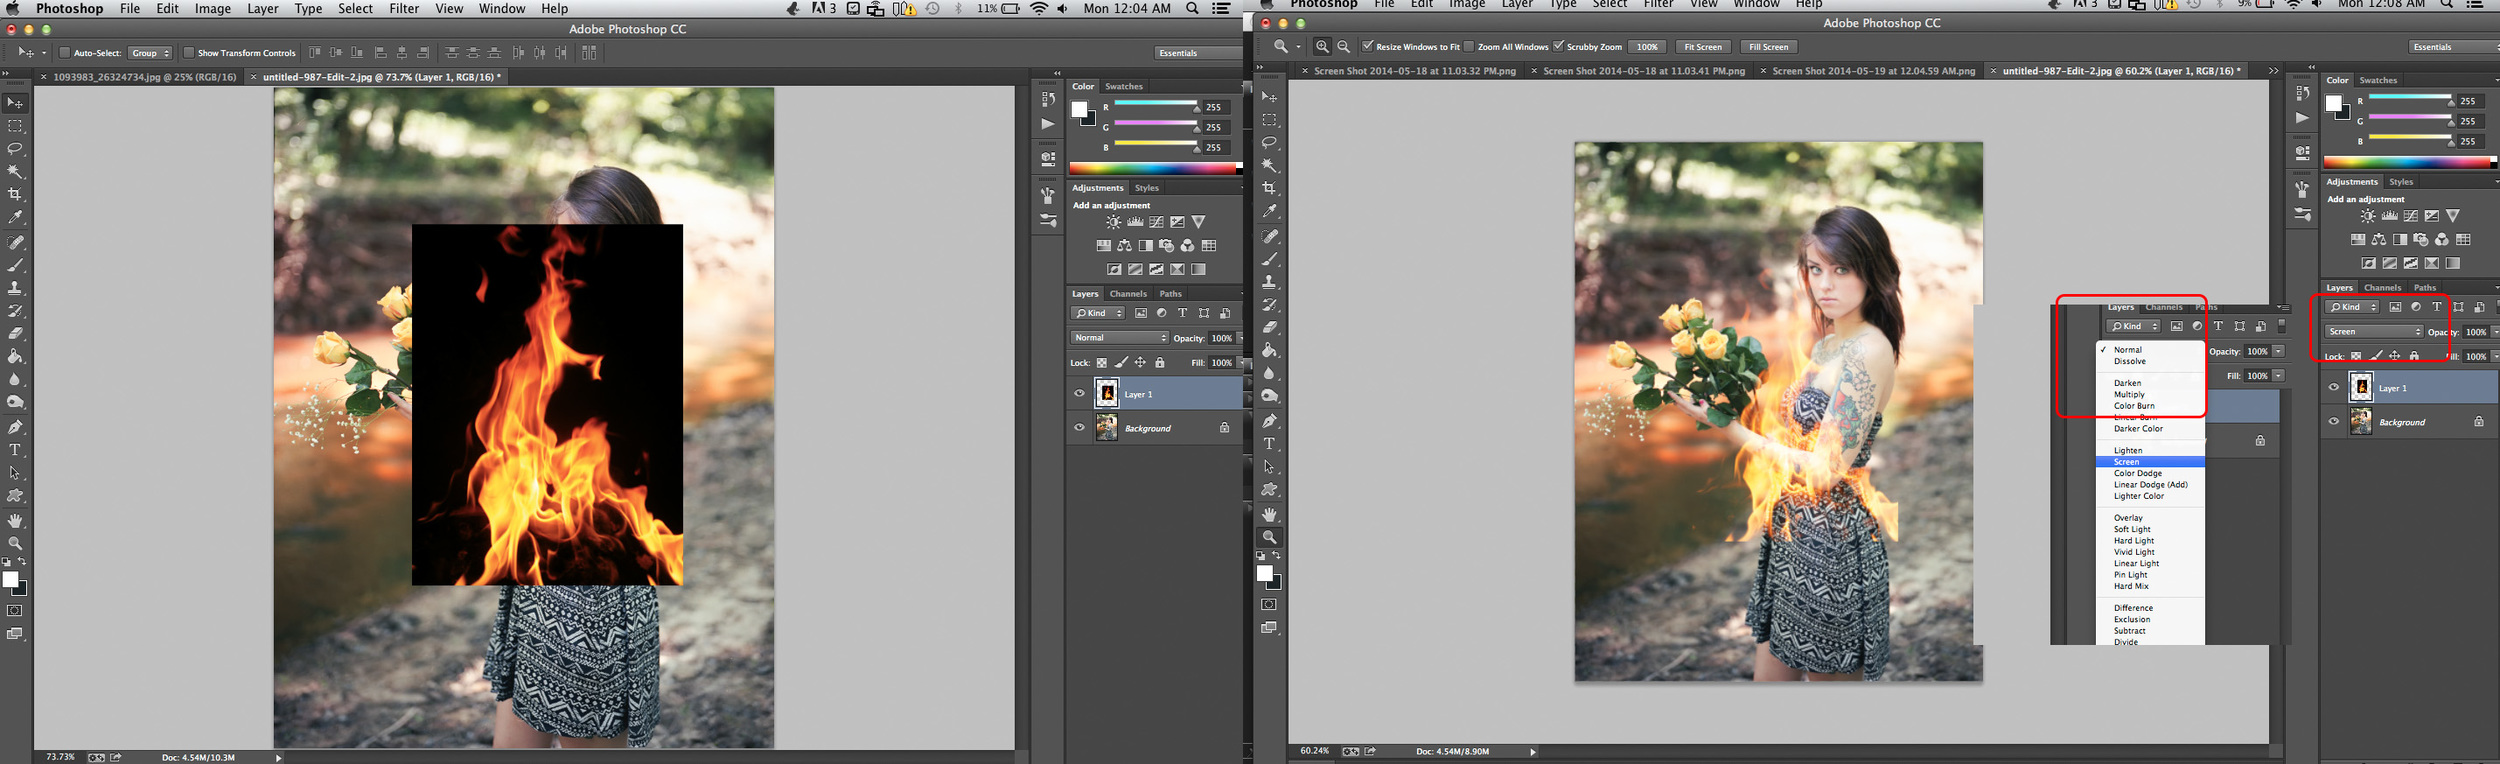Open History panel icon in left window
The width and height of the screenshot is (2500, 764).
(1048, 99)
